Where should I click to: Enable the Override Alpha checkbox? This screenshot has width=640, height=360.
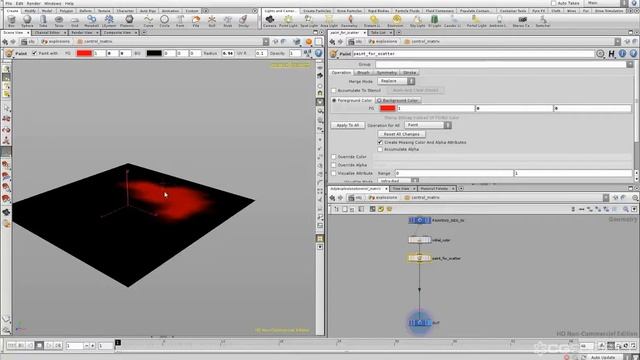tap(333, 165)
